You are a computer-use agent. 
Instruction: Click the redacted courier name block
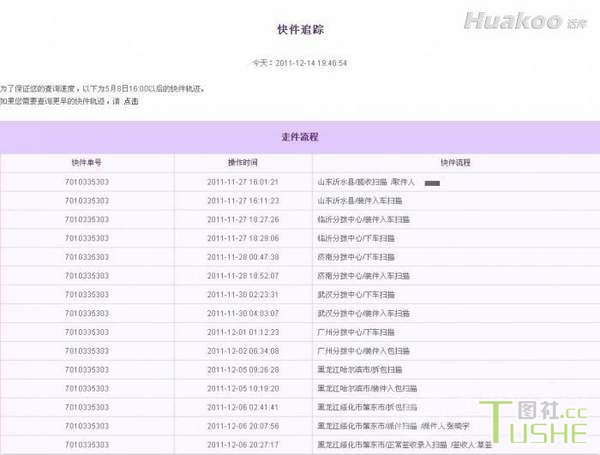432,183
